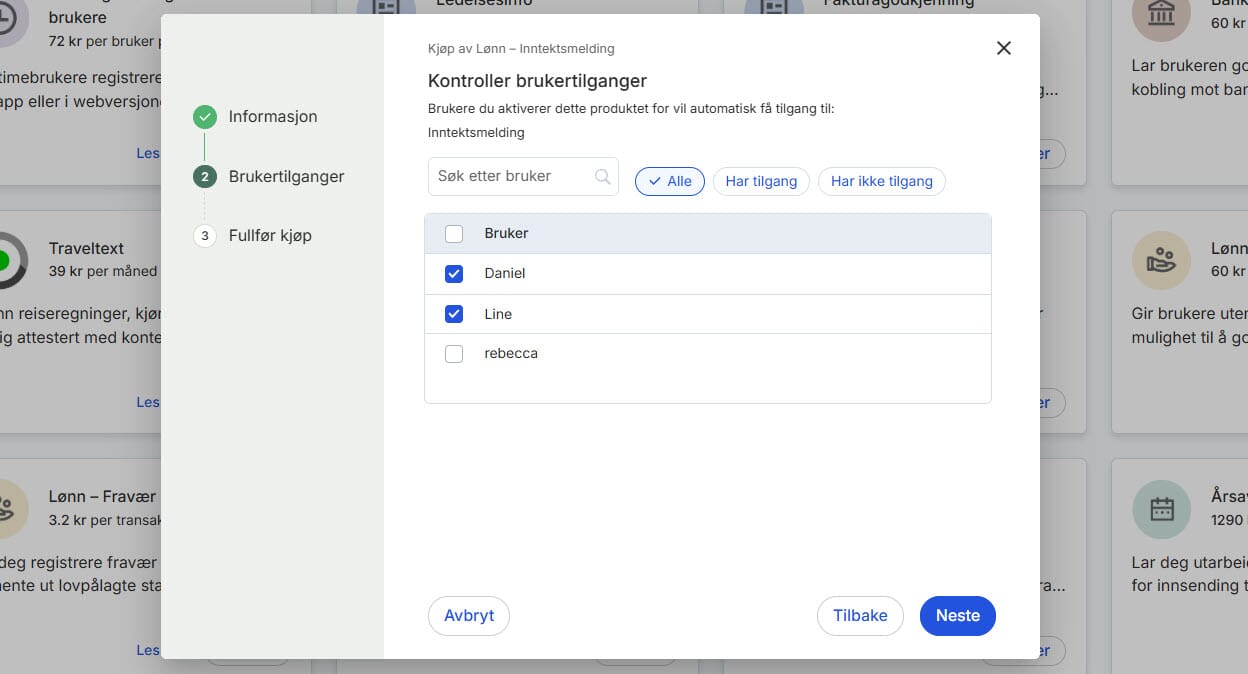Show all users with the Alle filter
The height and width of the screenshot is (674, 1248).
670,181
